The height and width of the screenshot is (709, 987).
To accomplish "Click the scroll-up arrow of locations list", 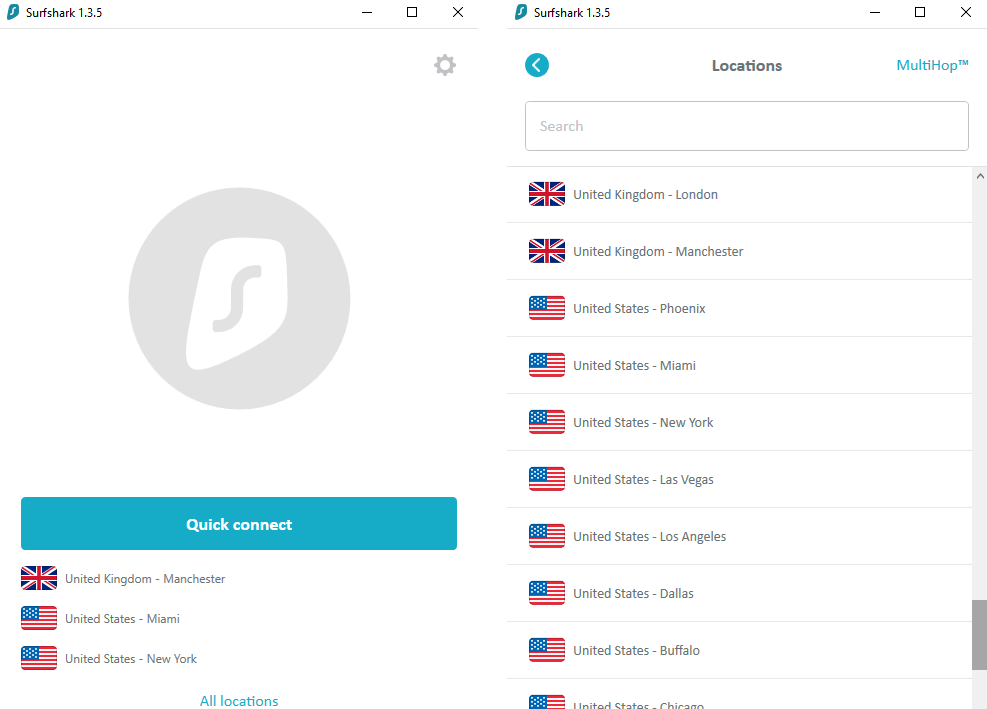I will (979, 176).
